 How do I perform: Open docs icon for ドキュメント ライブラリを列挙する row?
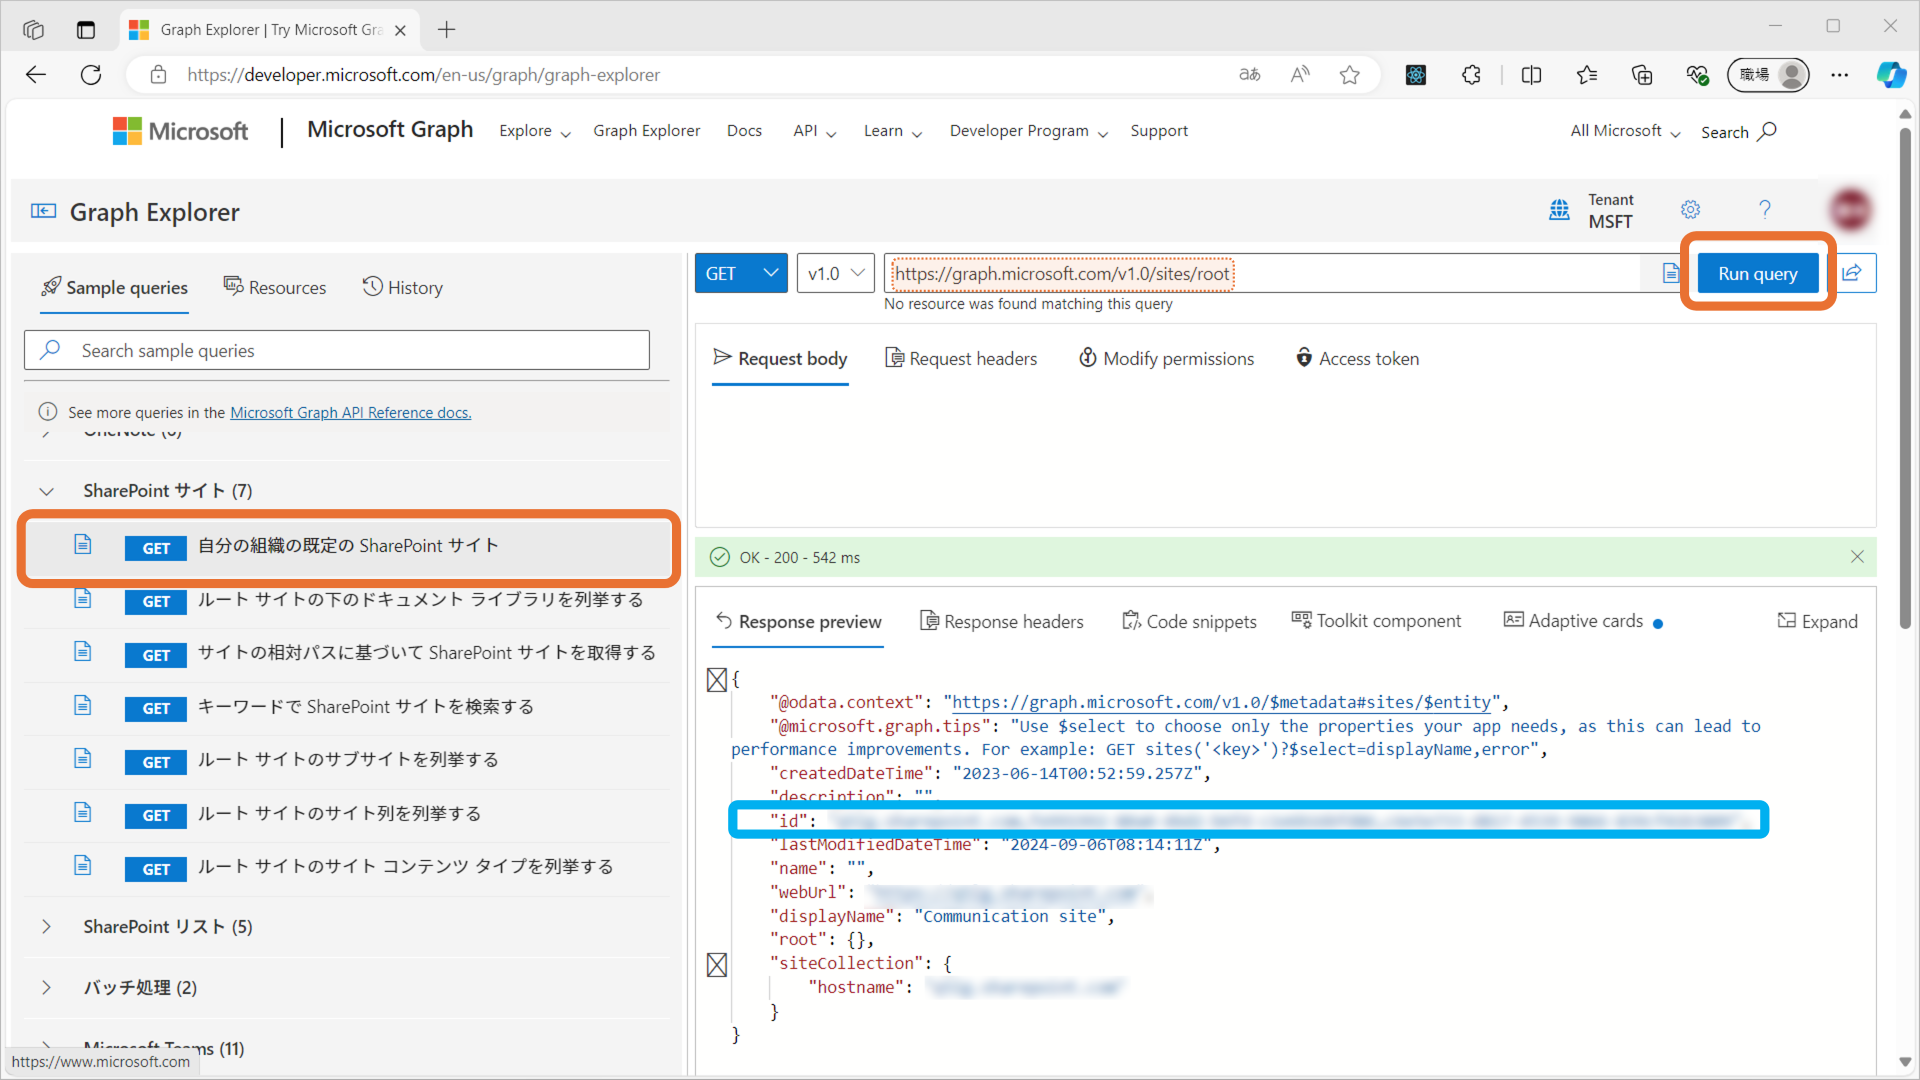83,598
